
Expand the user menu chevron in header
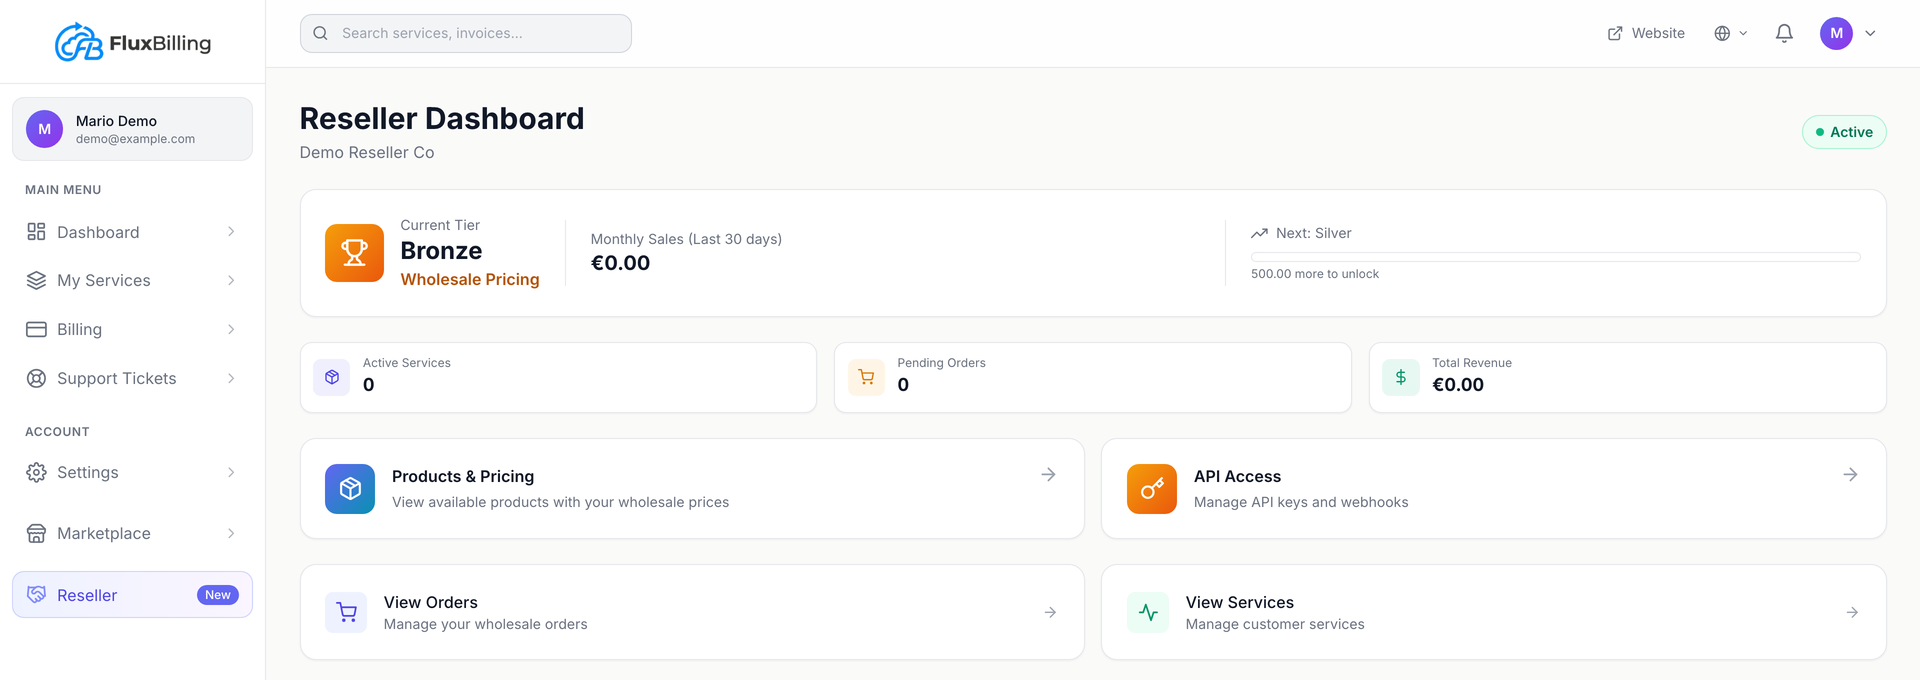coord(1870,33)
